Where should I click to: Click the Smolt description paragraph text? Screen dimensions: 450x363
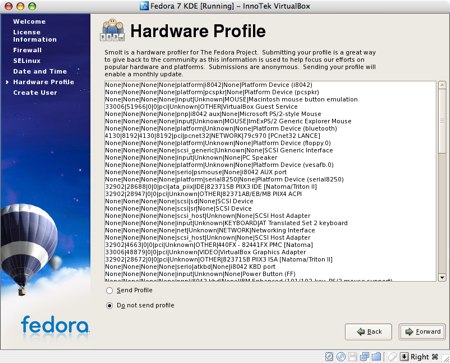point(240,63)
